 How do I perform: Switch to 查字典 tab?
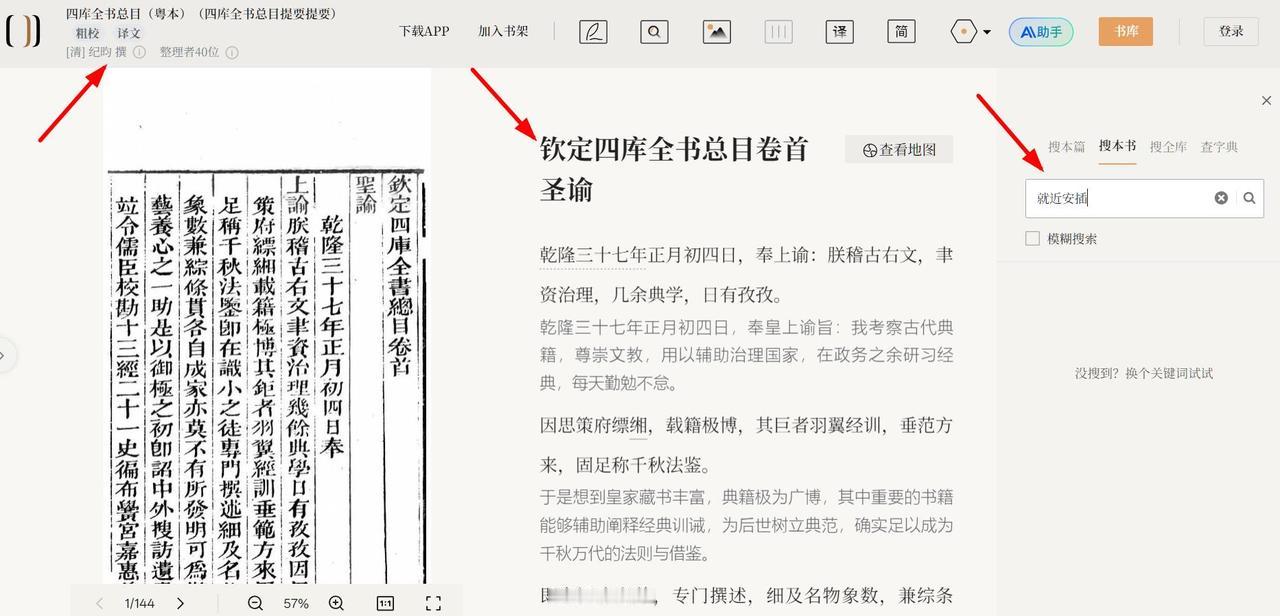pos(1219,147)
